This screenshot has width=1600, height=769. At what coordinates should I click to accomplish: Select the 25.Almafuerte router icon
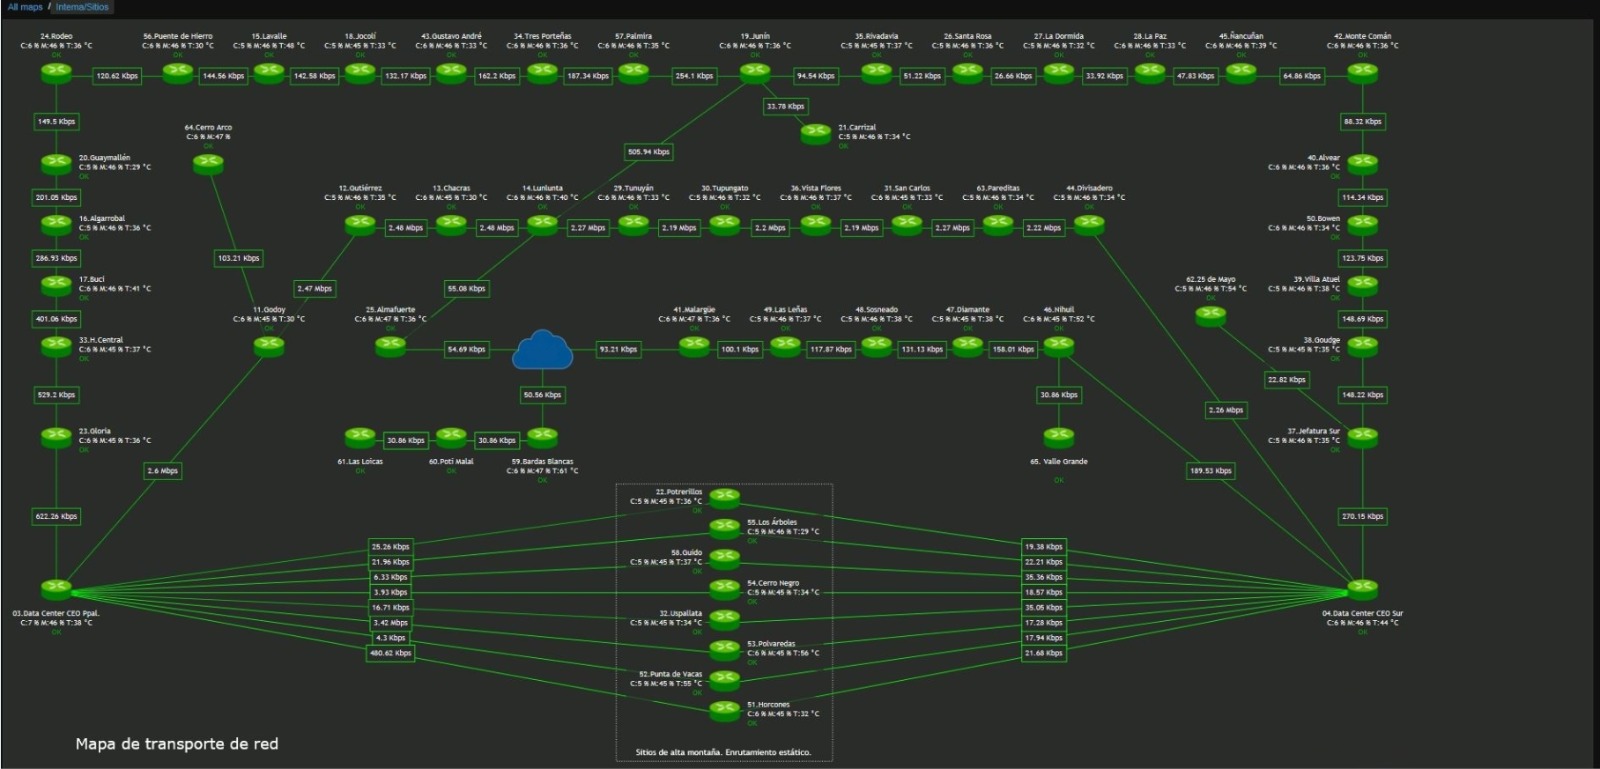(x=390, y=346)
